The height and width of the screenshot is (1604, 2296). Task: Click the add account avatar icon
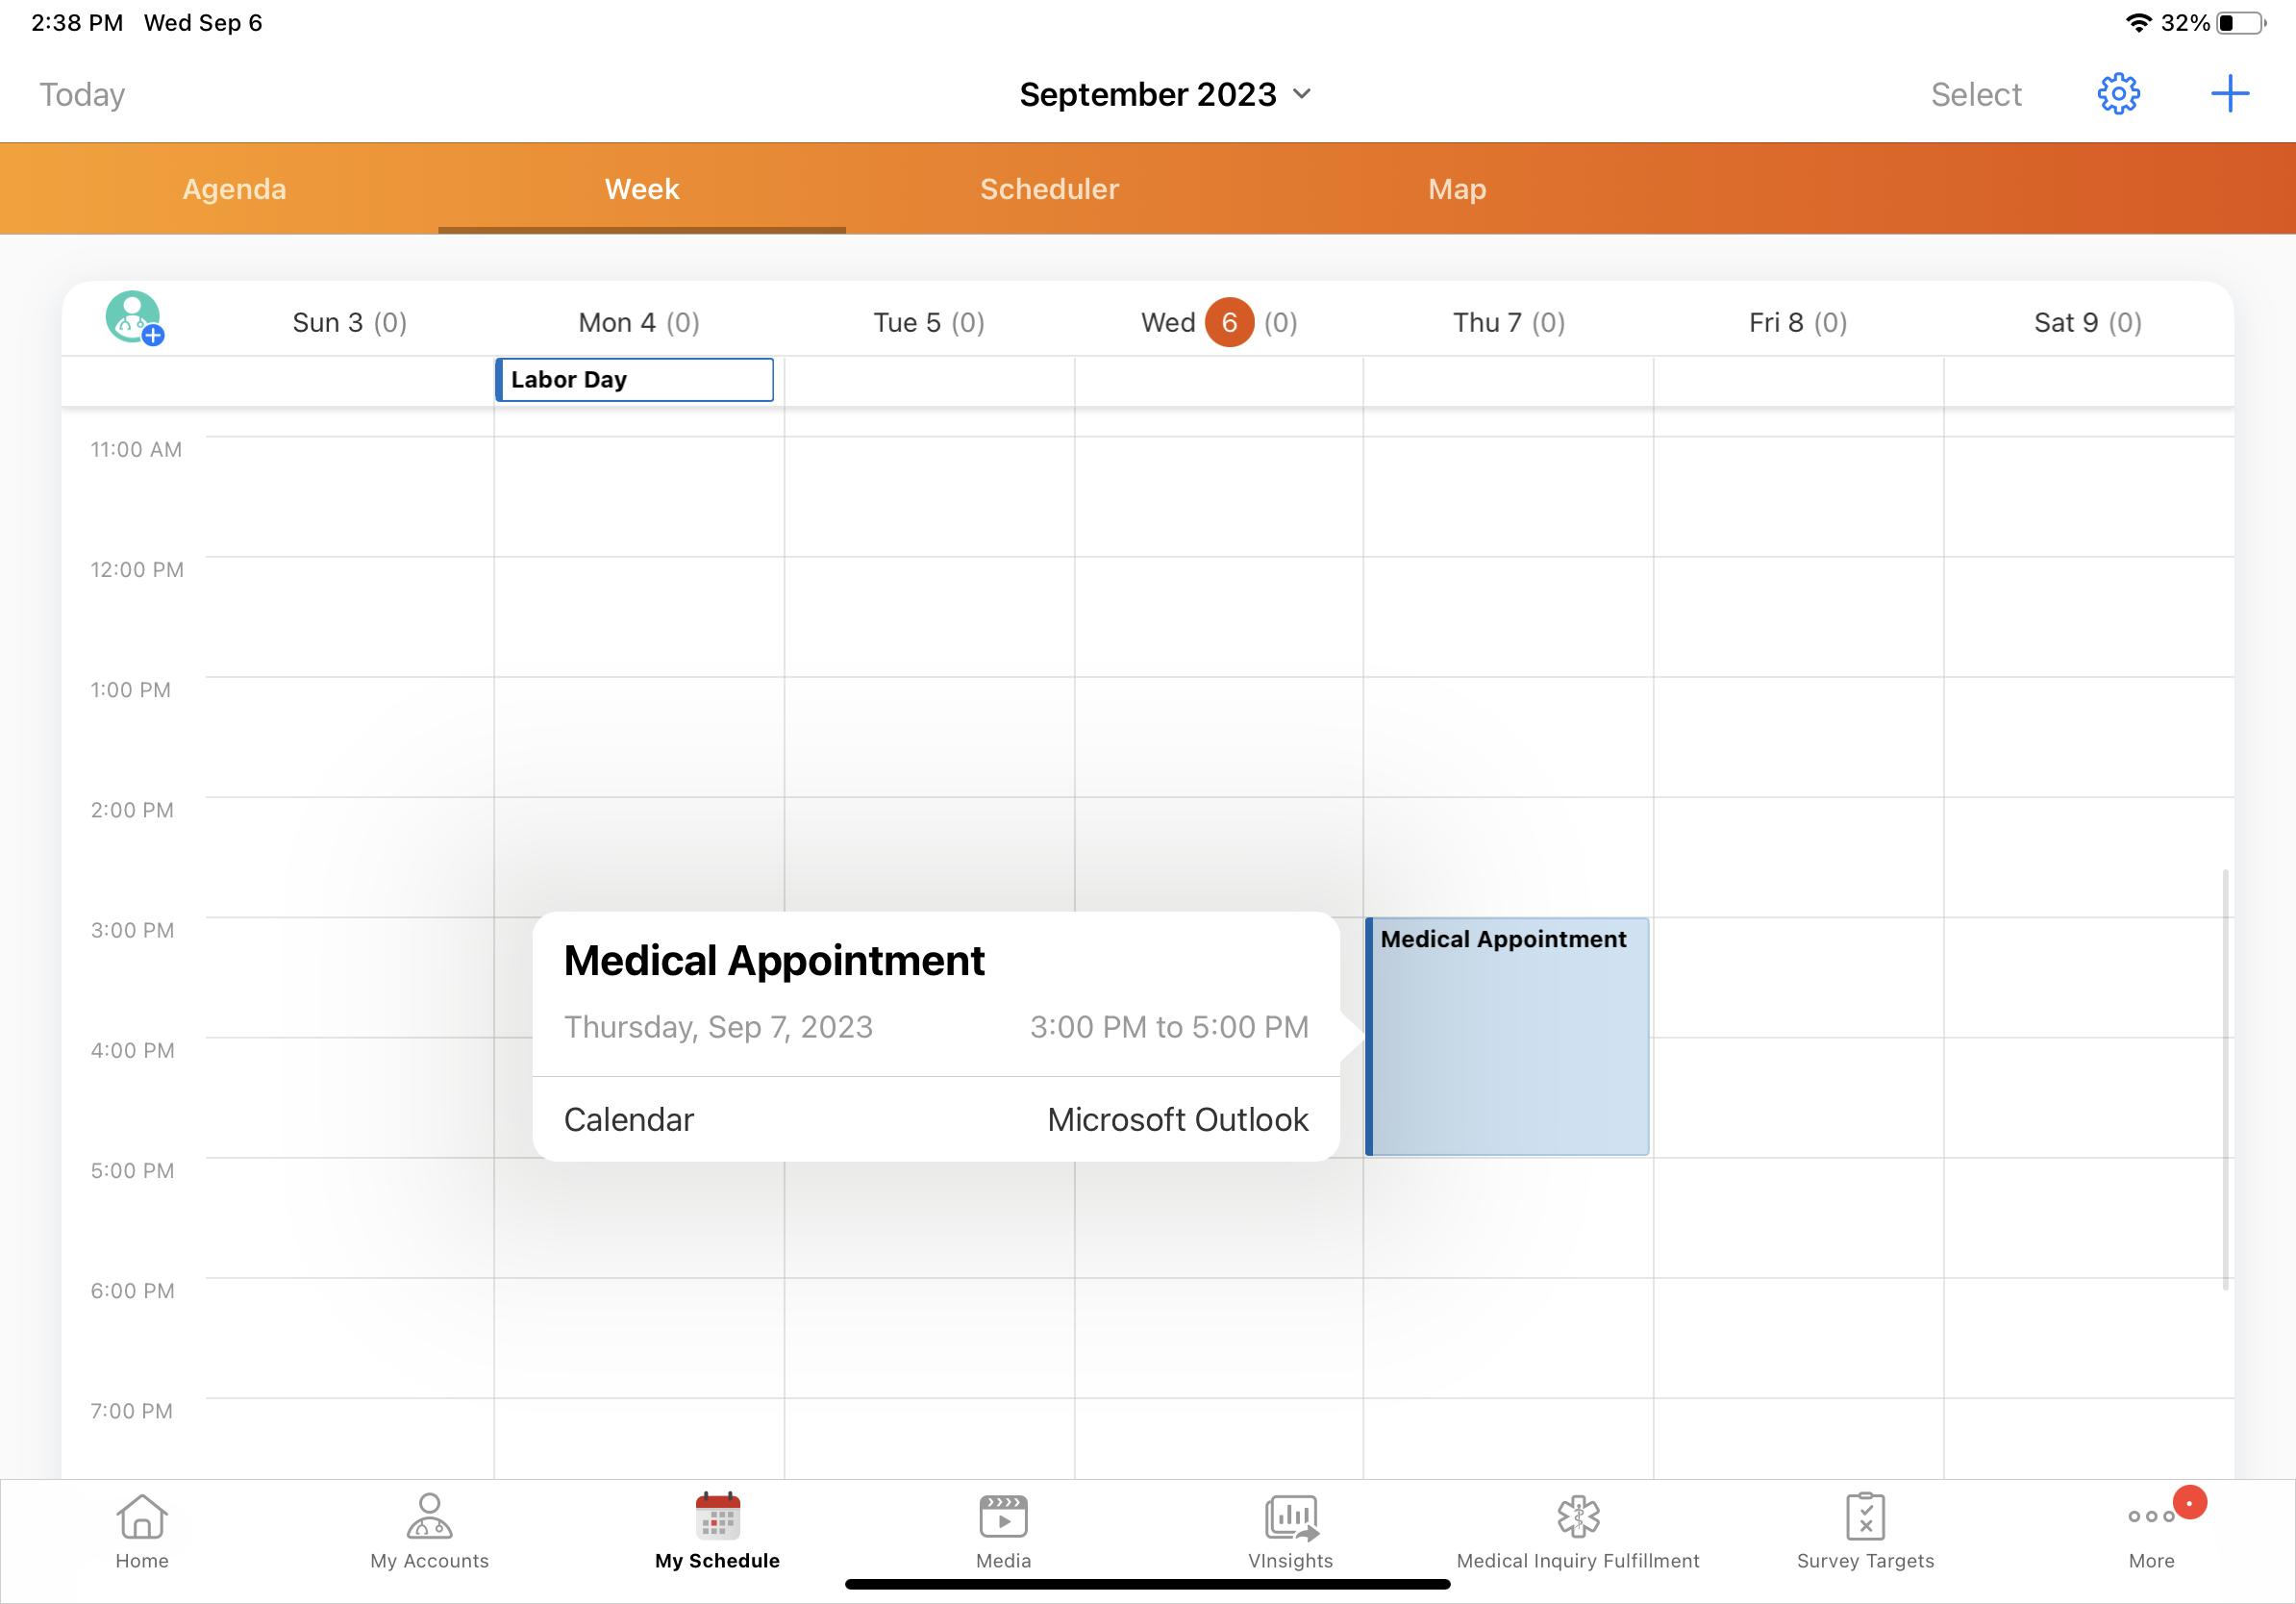pyautogui.click(x=134, y=318)
